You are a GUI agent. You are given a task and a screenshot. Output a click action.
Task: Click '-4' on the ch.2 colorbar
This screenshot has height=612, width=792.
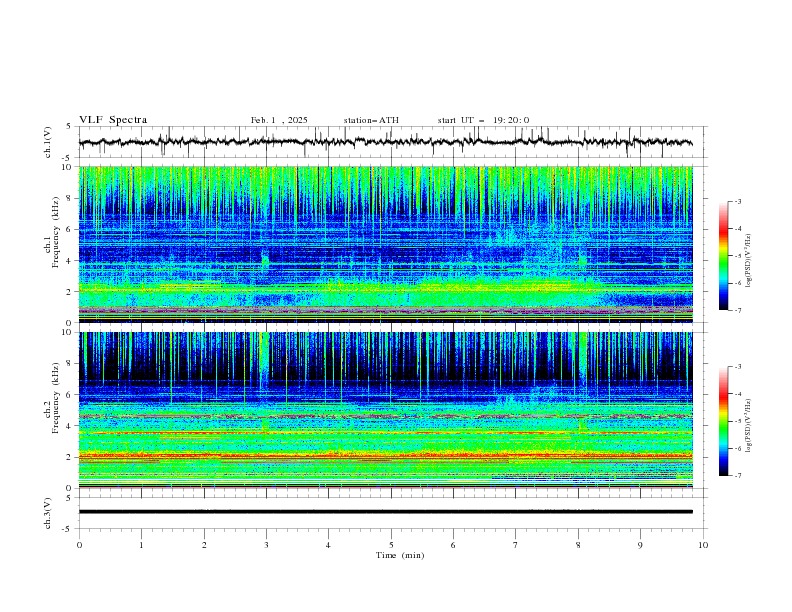click(737, 394)
